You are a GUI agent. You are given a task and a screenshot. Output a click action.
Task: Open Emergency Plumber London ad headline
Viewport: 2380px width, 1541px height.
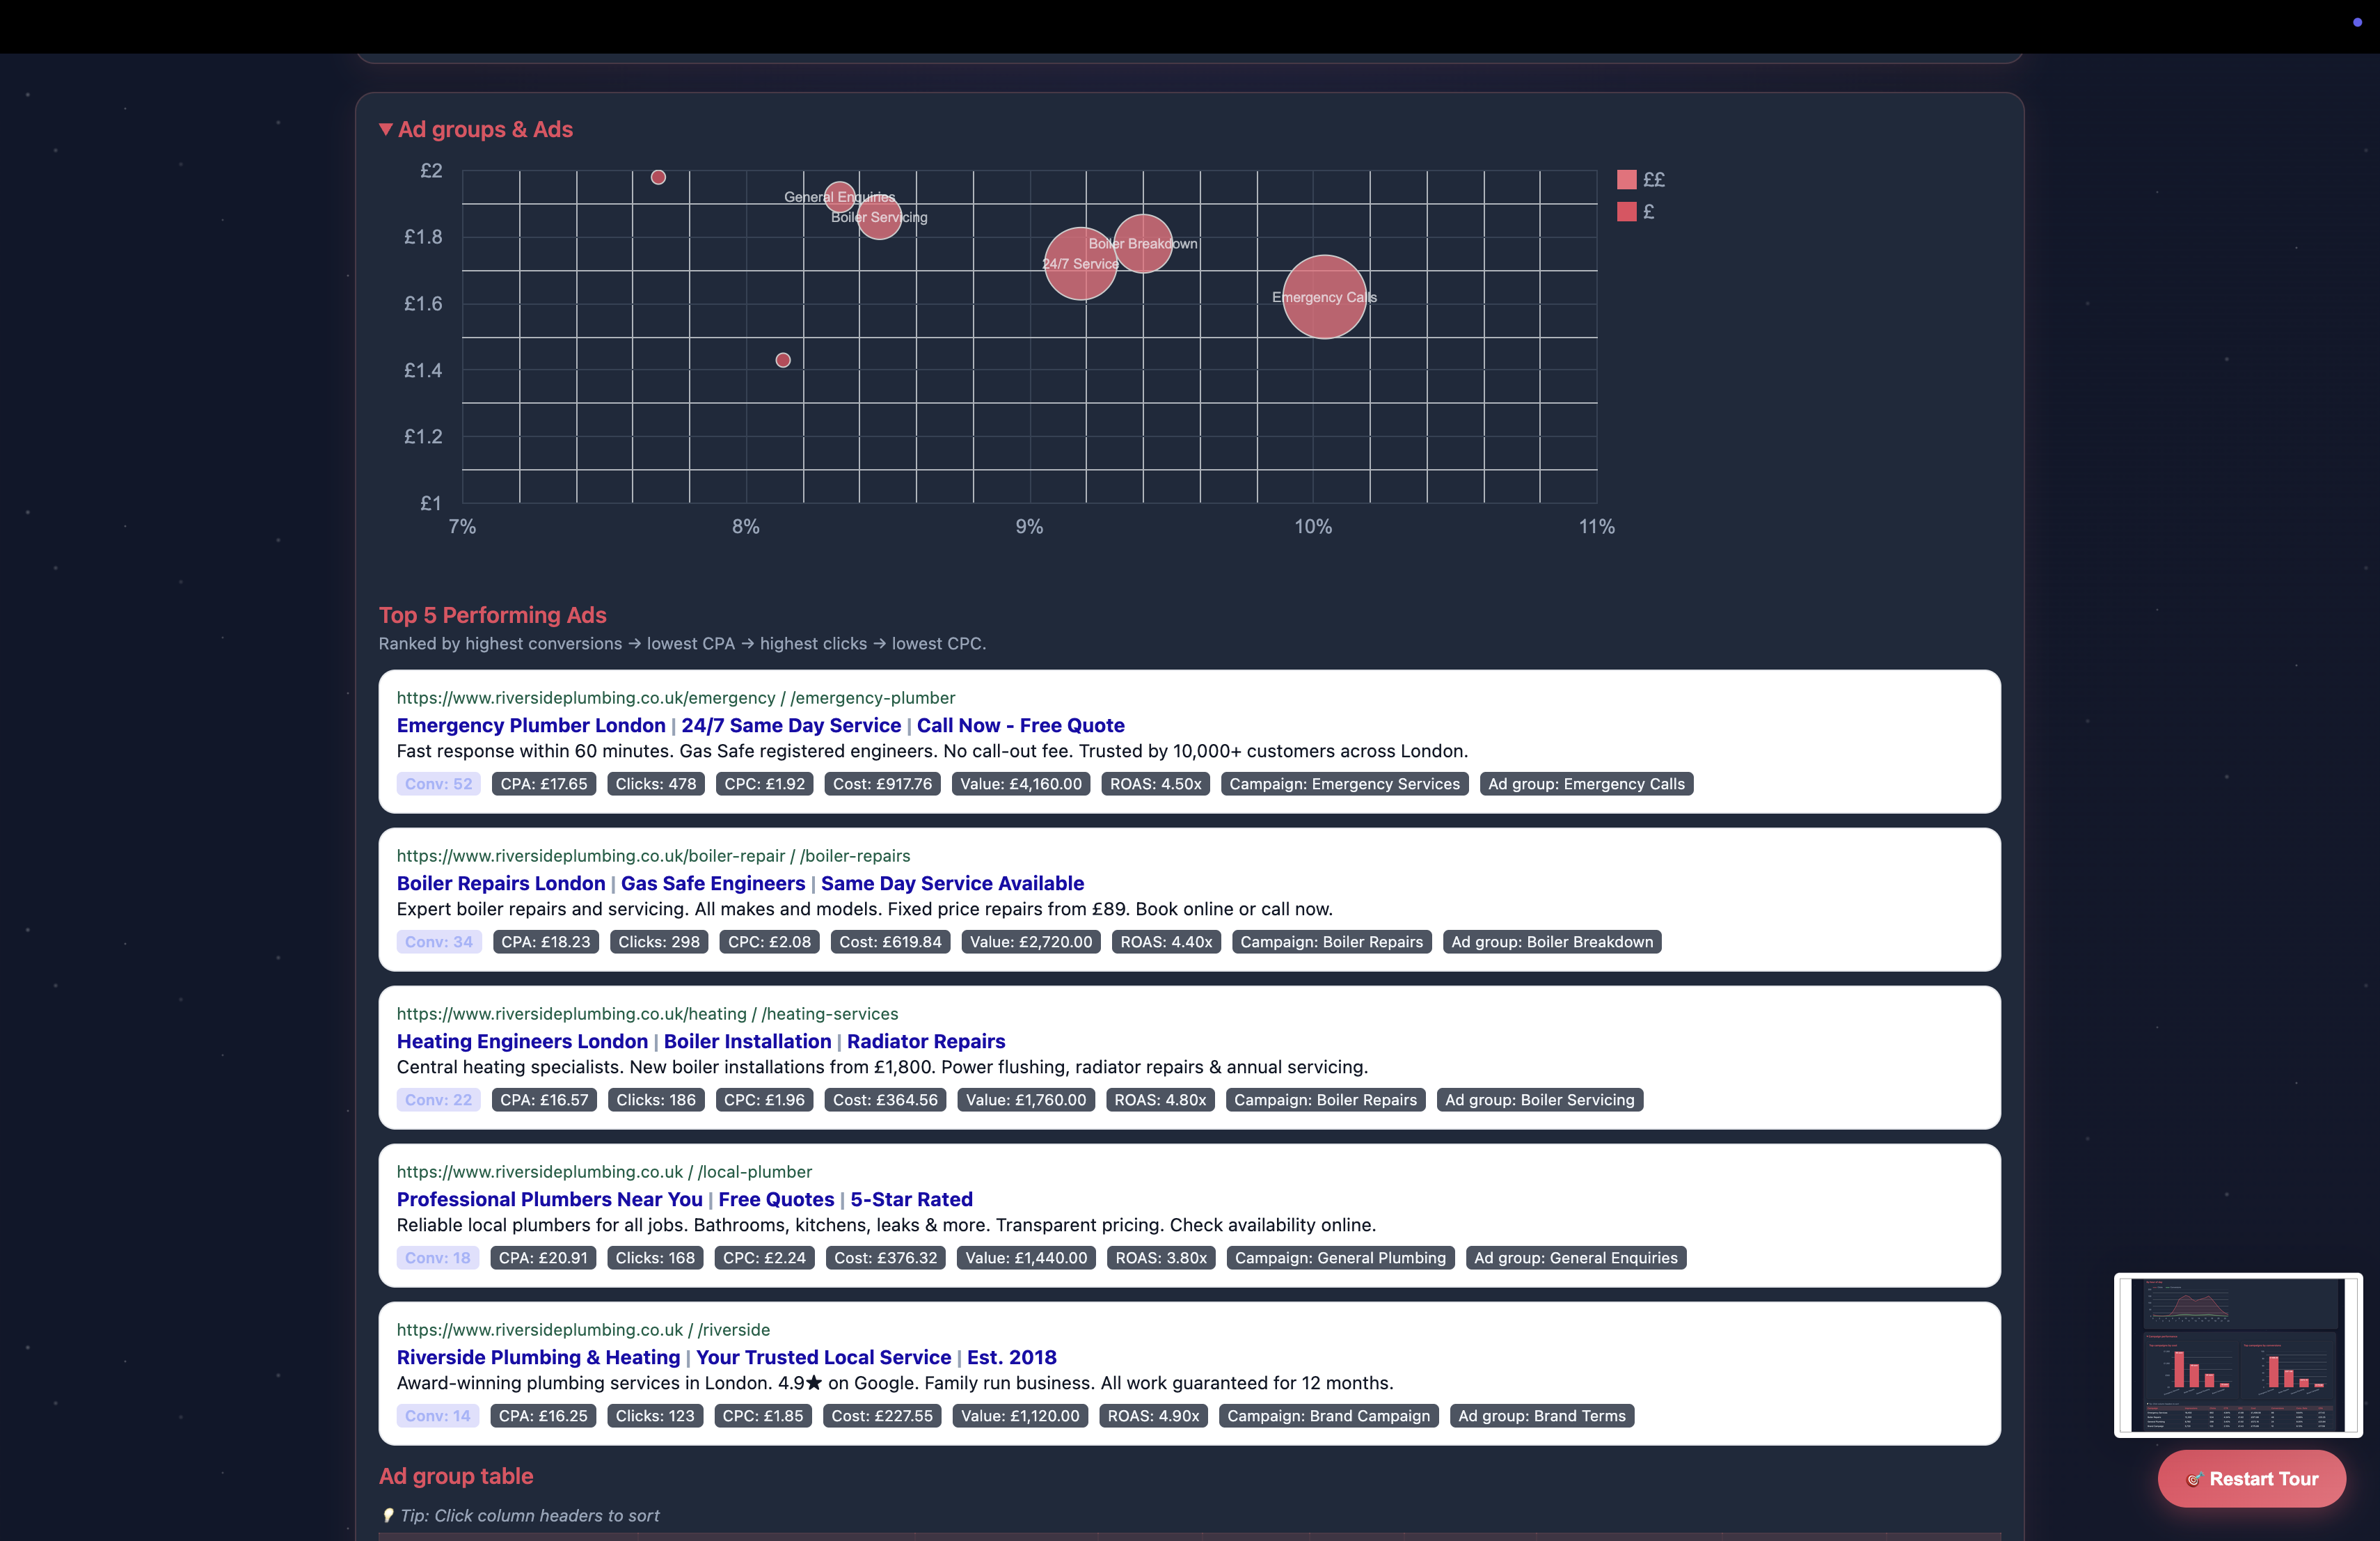(531, 725)
